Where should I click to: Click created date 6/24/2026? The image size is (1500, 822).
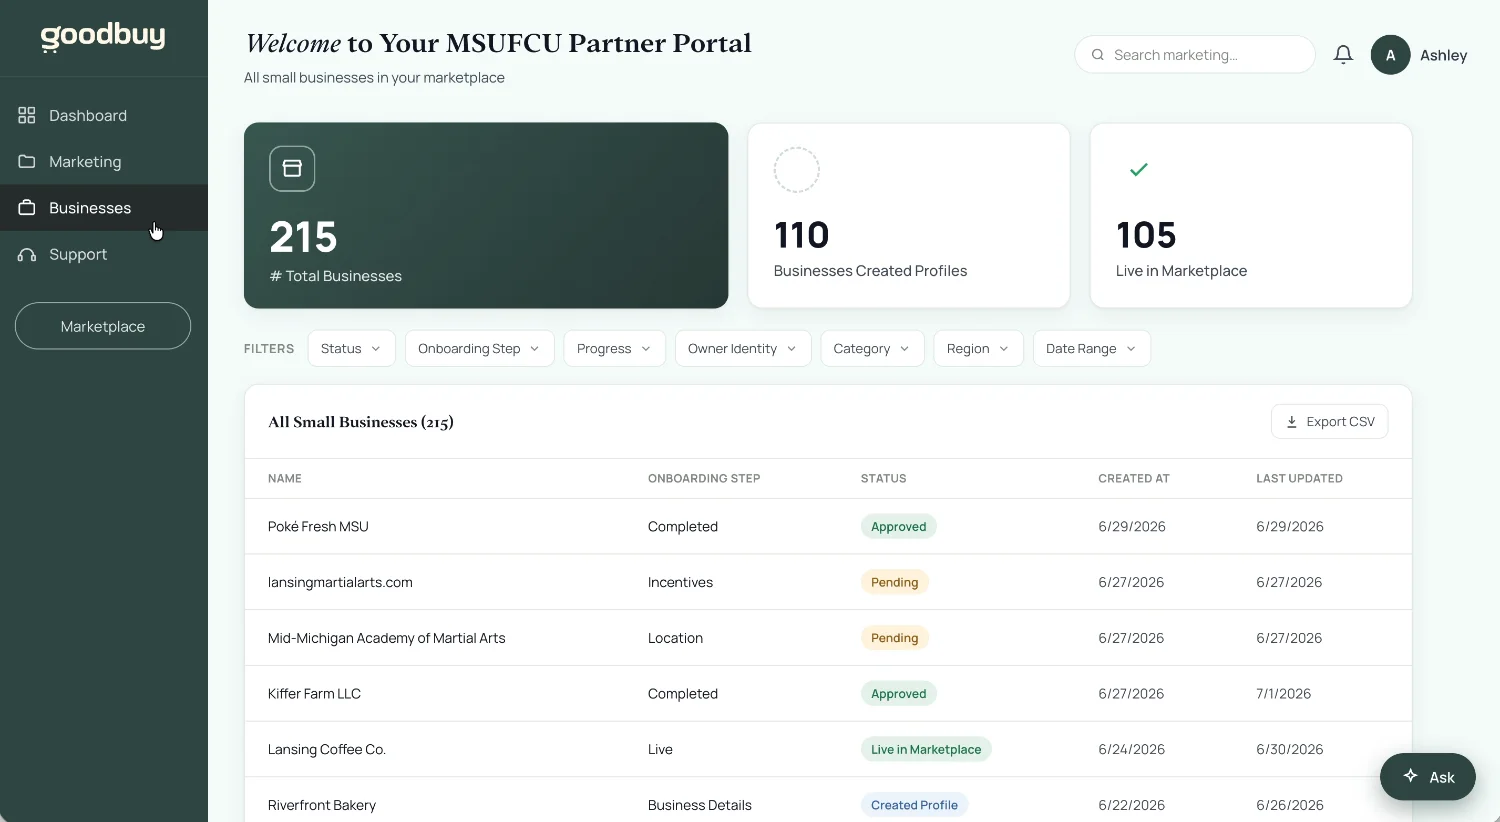[1132, 749]
